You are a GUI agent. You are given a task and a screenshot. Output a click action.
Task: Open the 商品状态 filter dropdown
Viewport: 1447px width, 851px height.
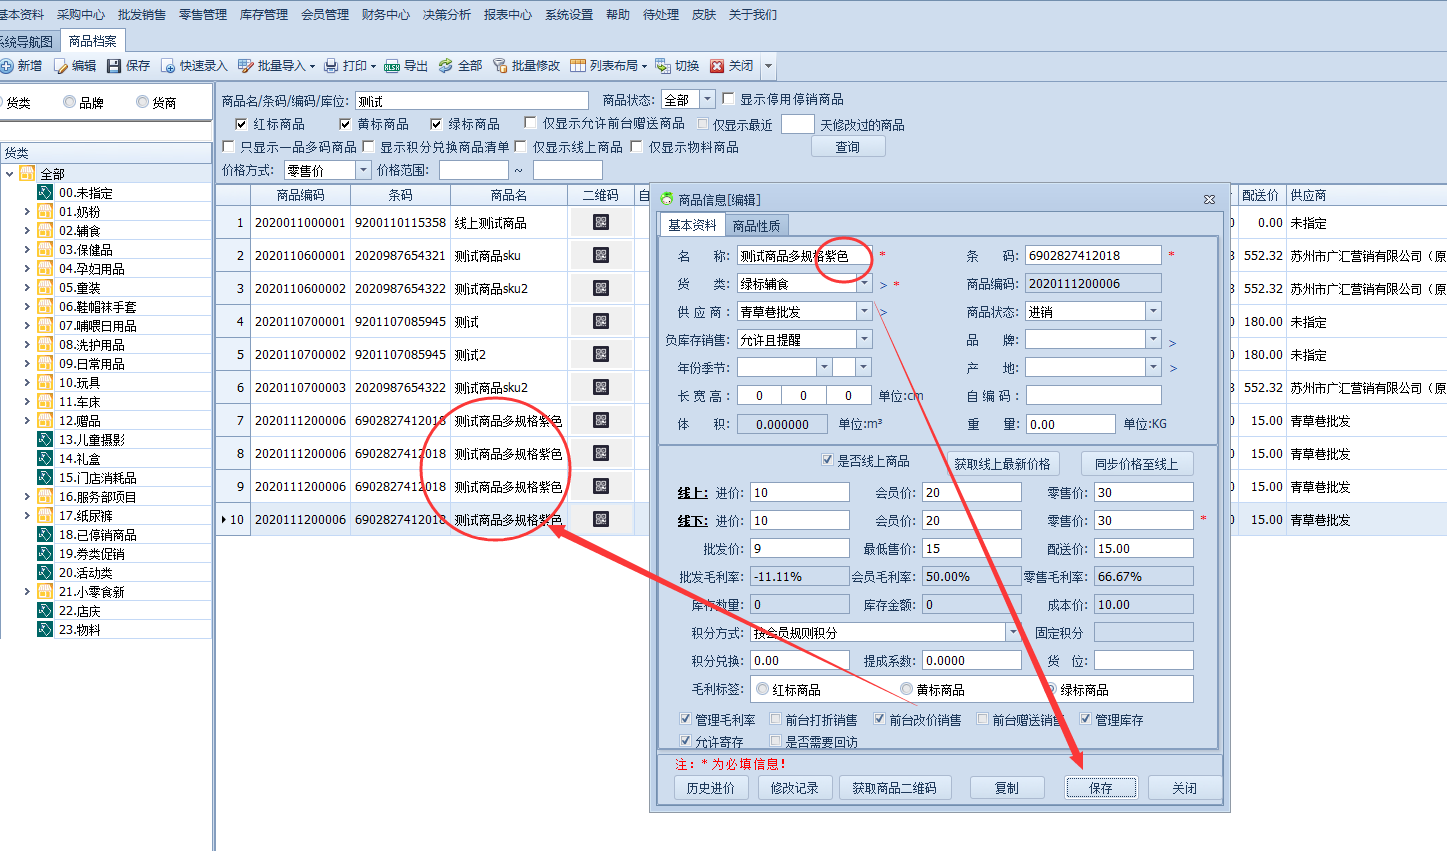coord(708,99)
